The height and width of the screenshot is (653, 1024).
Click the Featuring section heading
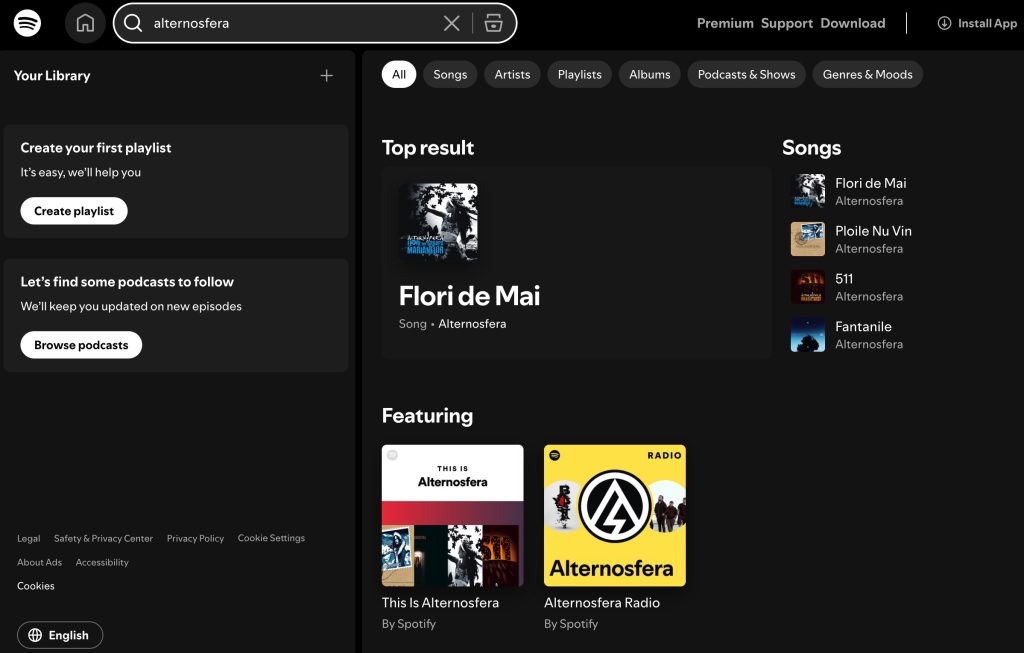pos(427,415)
